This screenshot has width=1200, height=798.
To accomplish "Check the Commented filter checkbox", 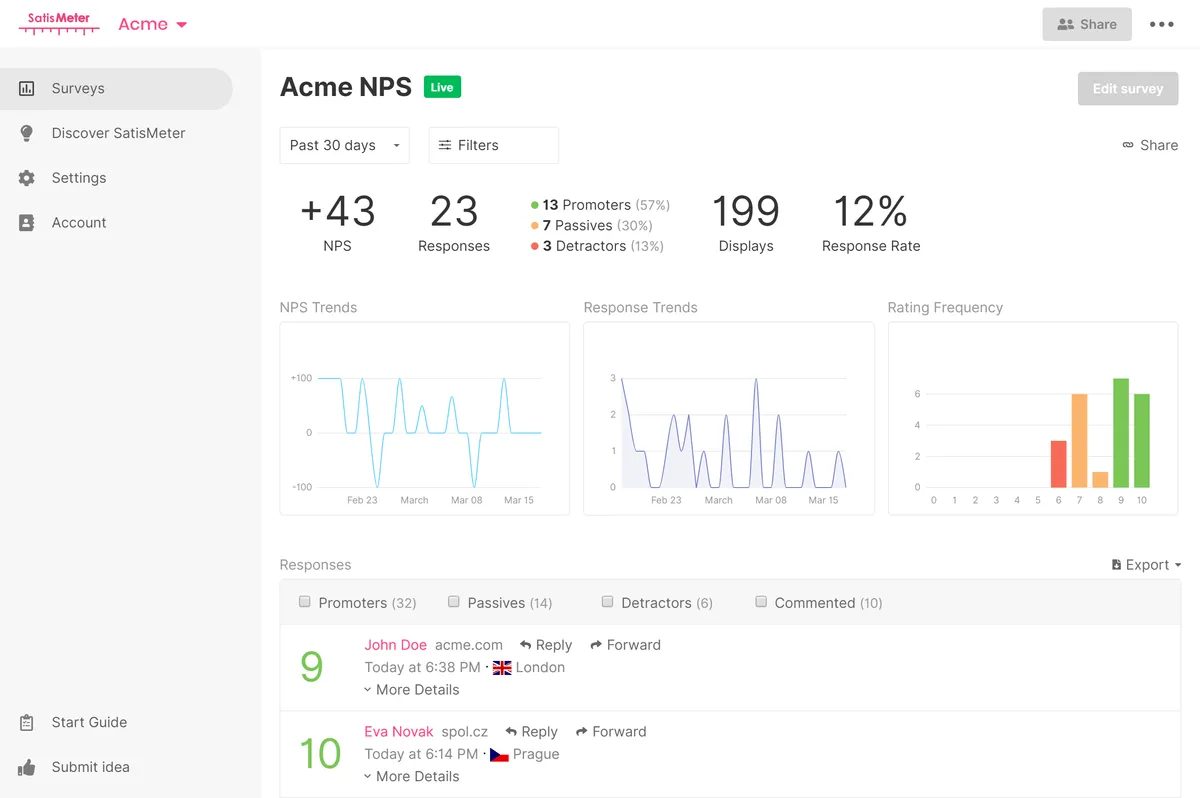I will click(x=761, y=602).
